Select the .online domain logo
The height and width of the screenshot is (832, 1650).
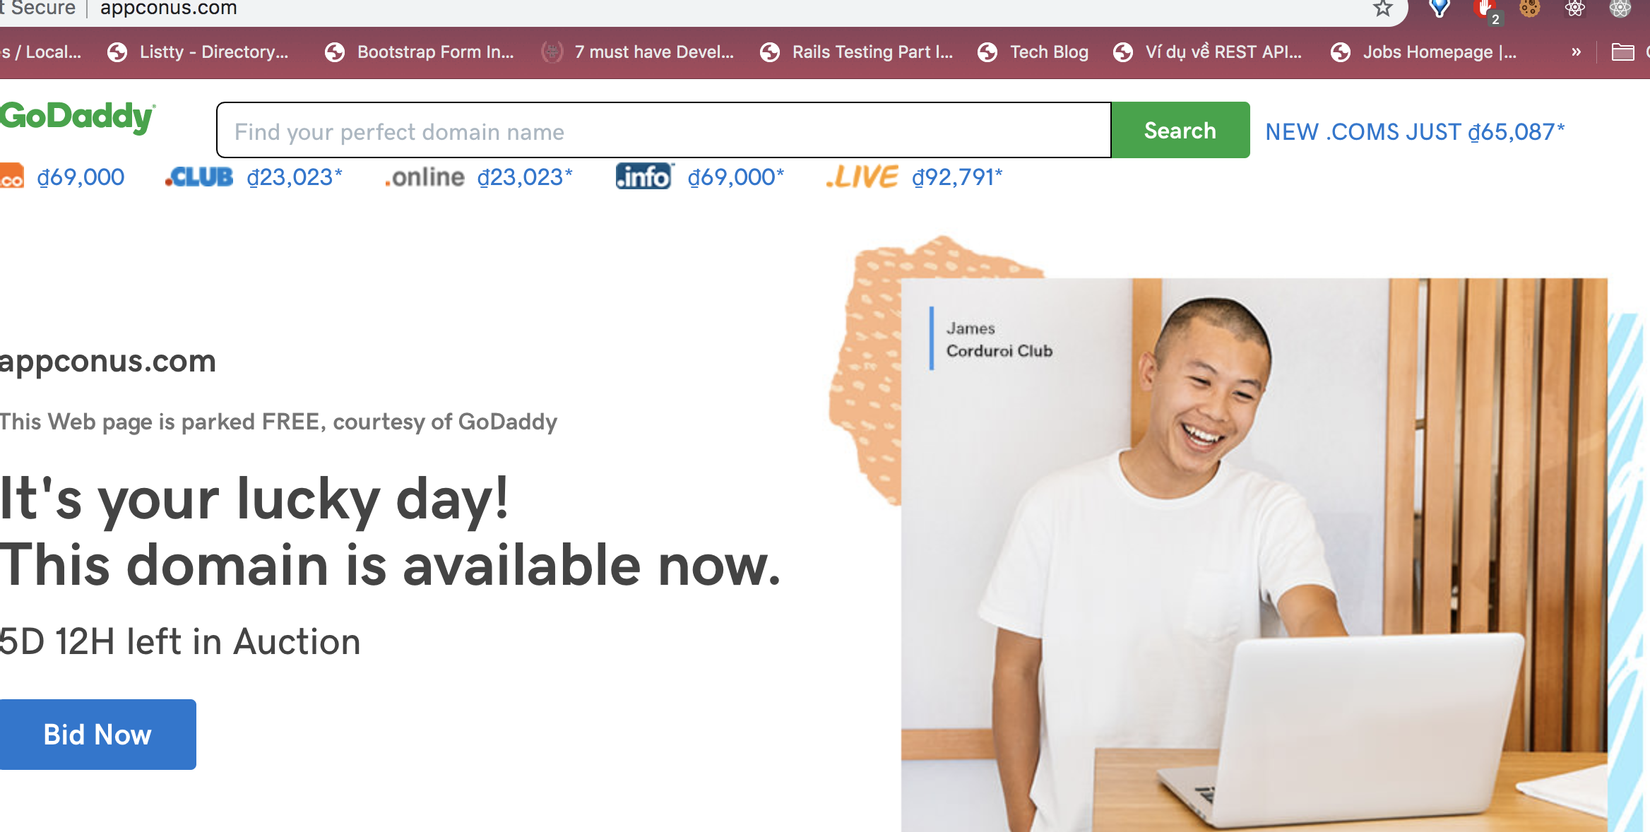tap(425, 178)
